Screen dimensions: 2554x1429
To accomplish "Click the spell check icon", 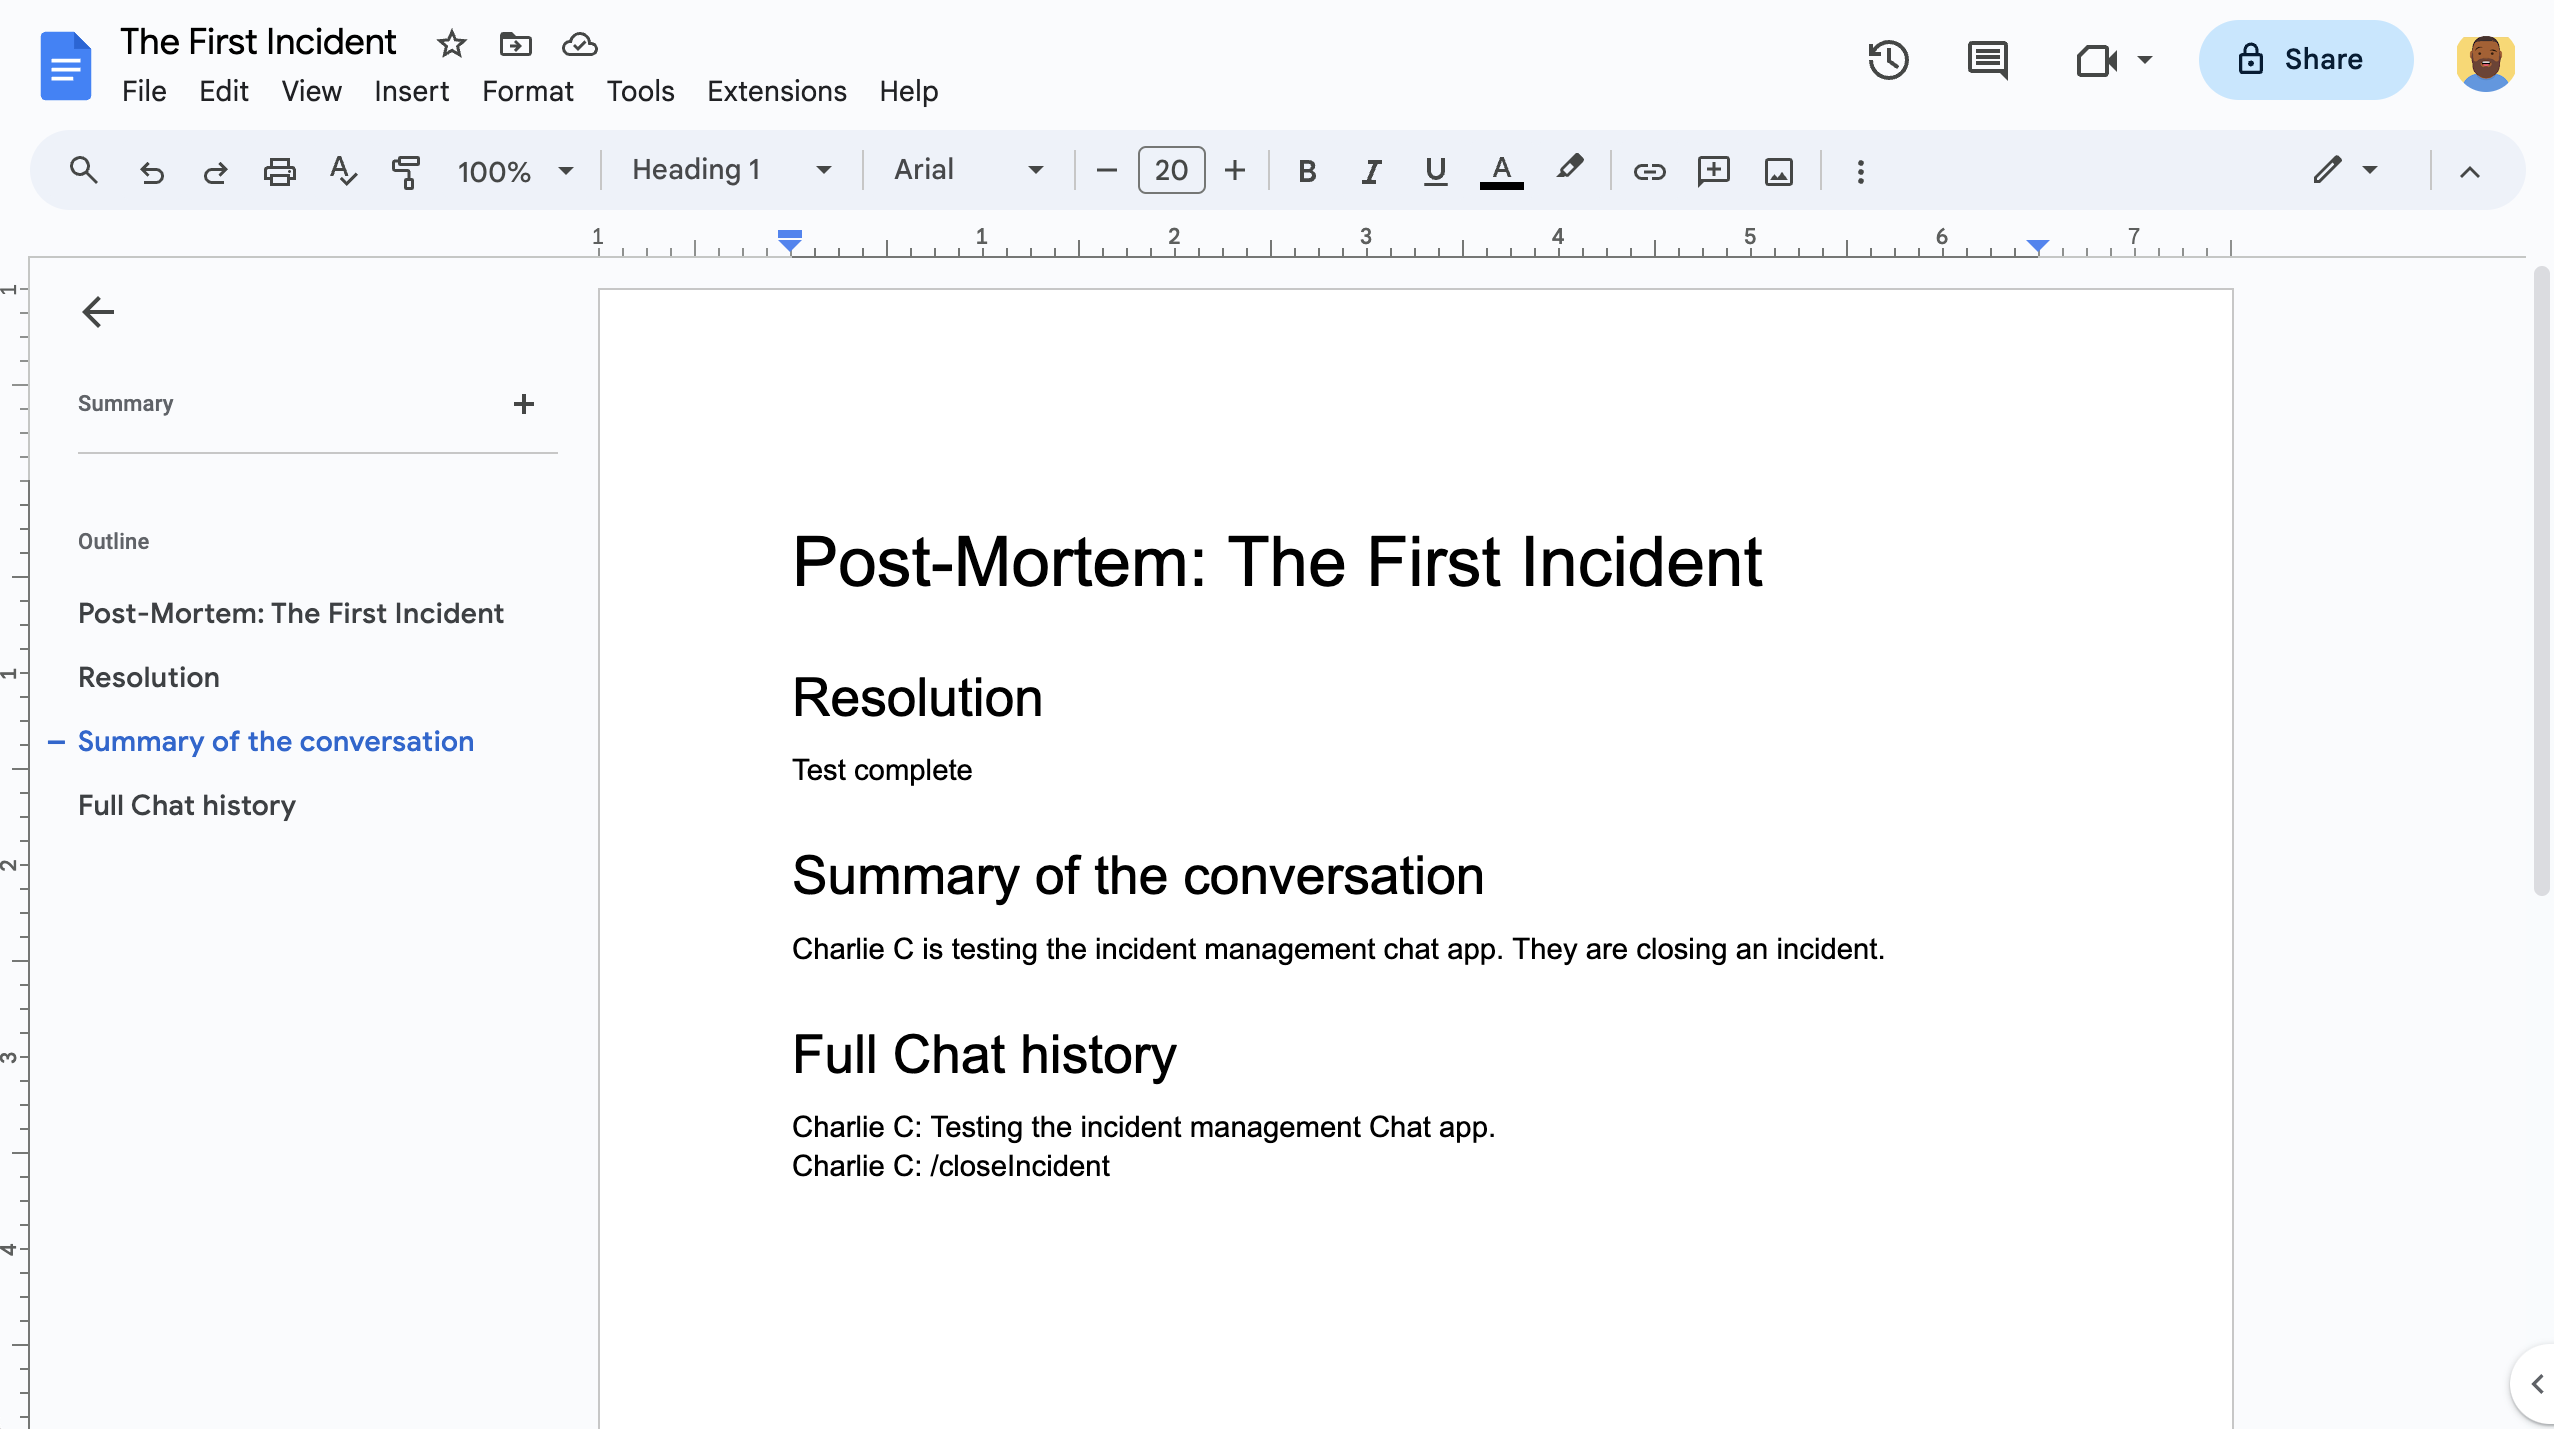I will coord(342,170).
